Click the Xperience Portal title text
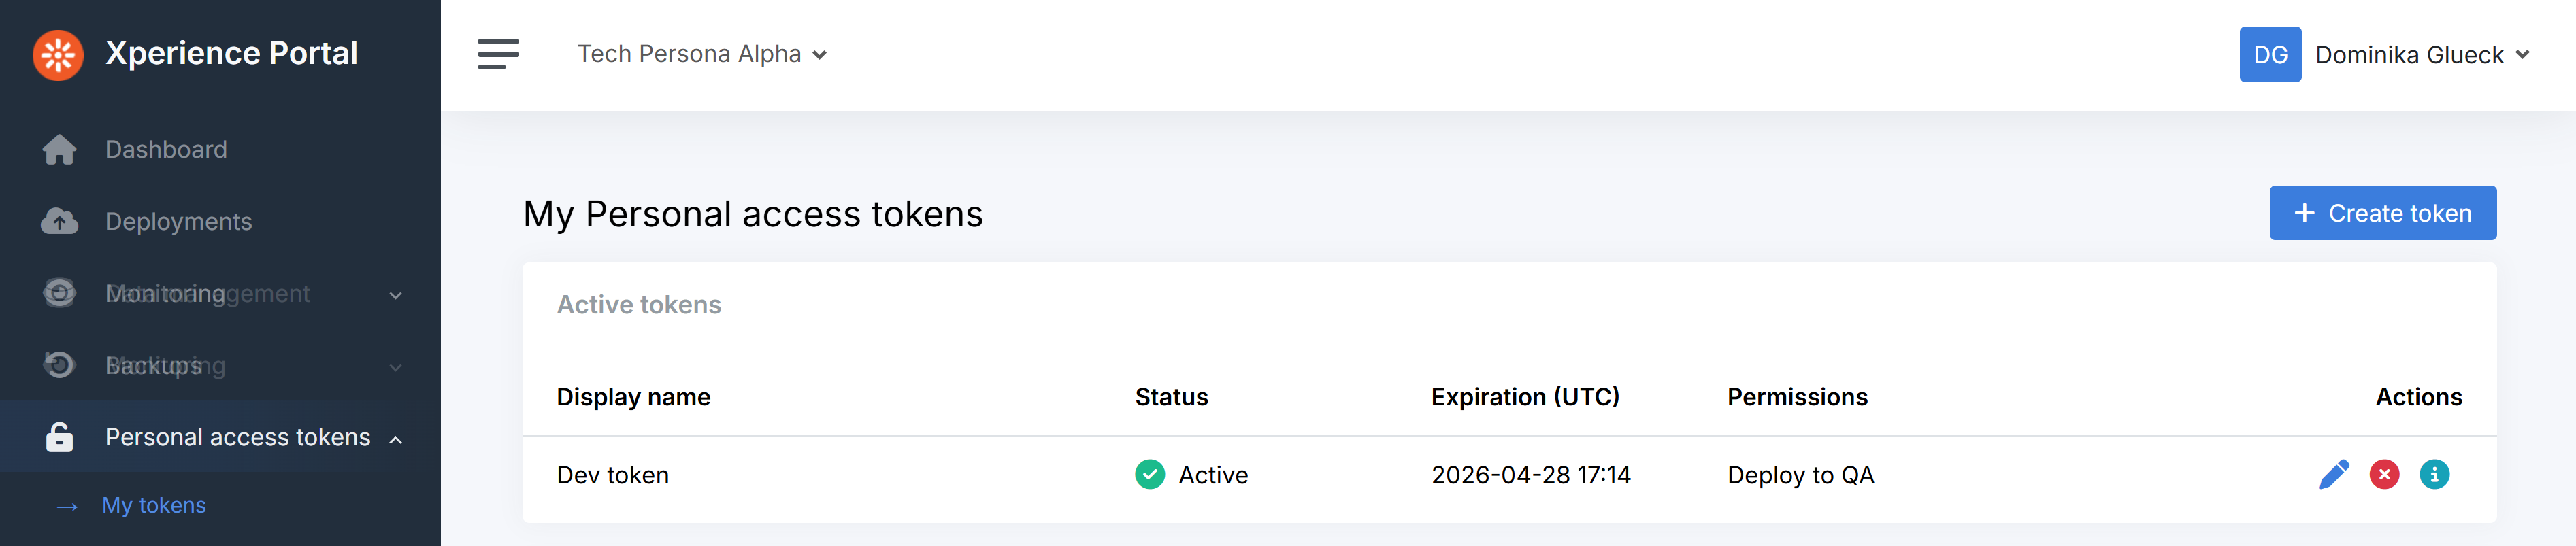The height and width of the screenshot is (546, 2576). 231,53
